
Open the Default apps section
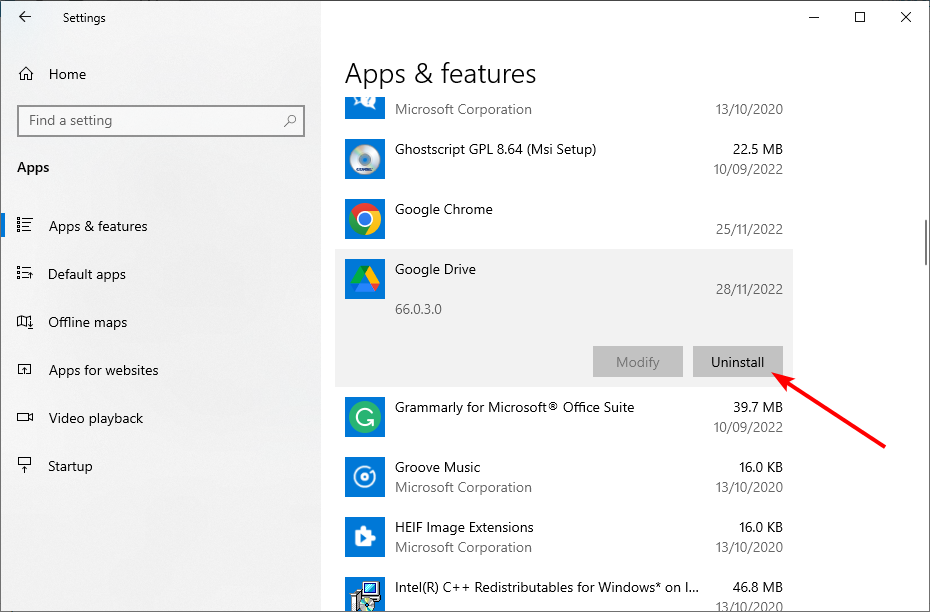[87, 274]
